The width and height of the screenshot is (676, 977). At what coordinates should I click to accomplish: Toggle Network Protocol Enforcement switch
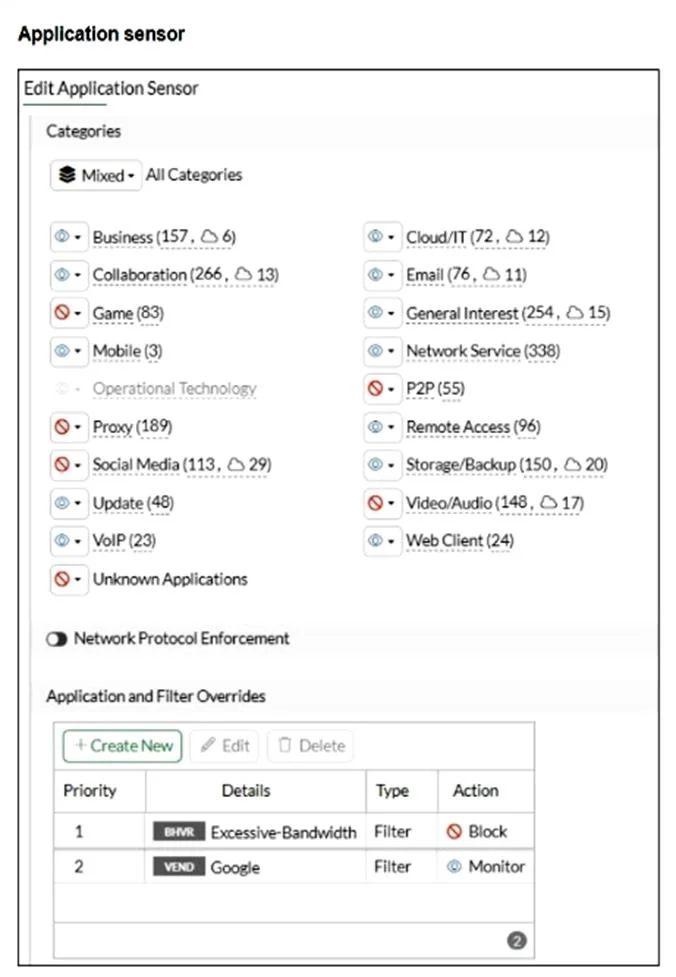pos(57,639)
